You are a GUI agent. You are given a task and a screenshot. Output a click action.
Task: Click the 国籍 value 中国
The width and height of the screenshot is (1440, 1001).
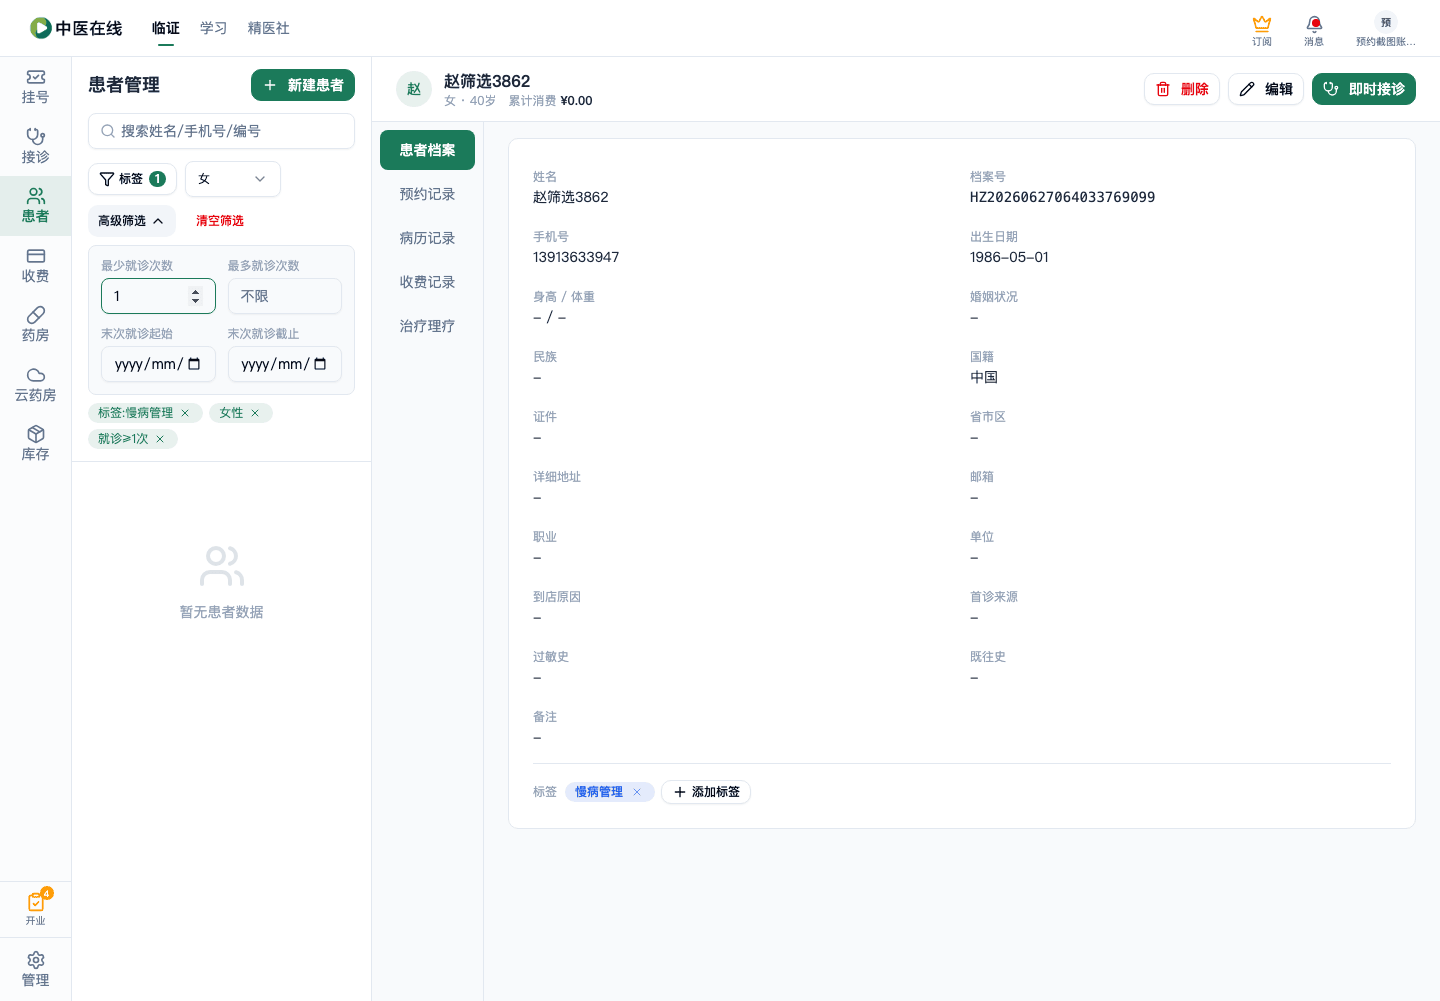coord(984,377)
